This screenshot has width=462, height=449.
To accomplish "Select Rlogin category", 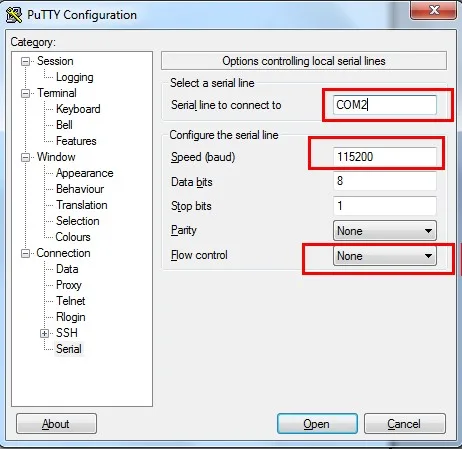I will pos(71,317).
